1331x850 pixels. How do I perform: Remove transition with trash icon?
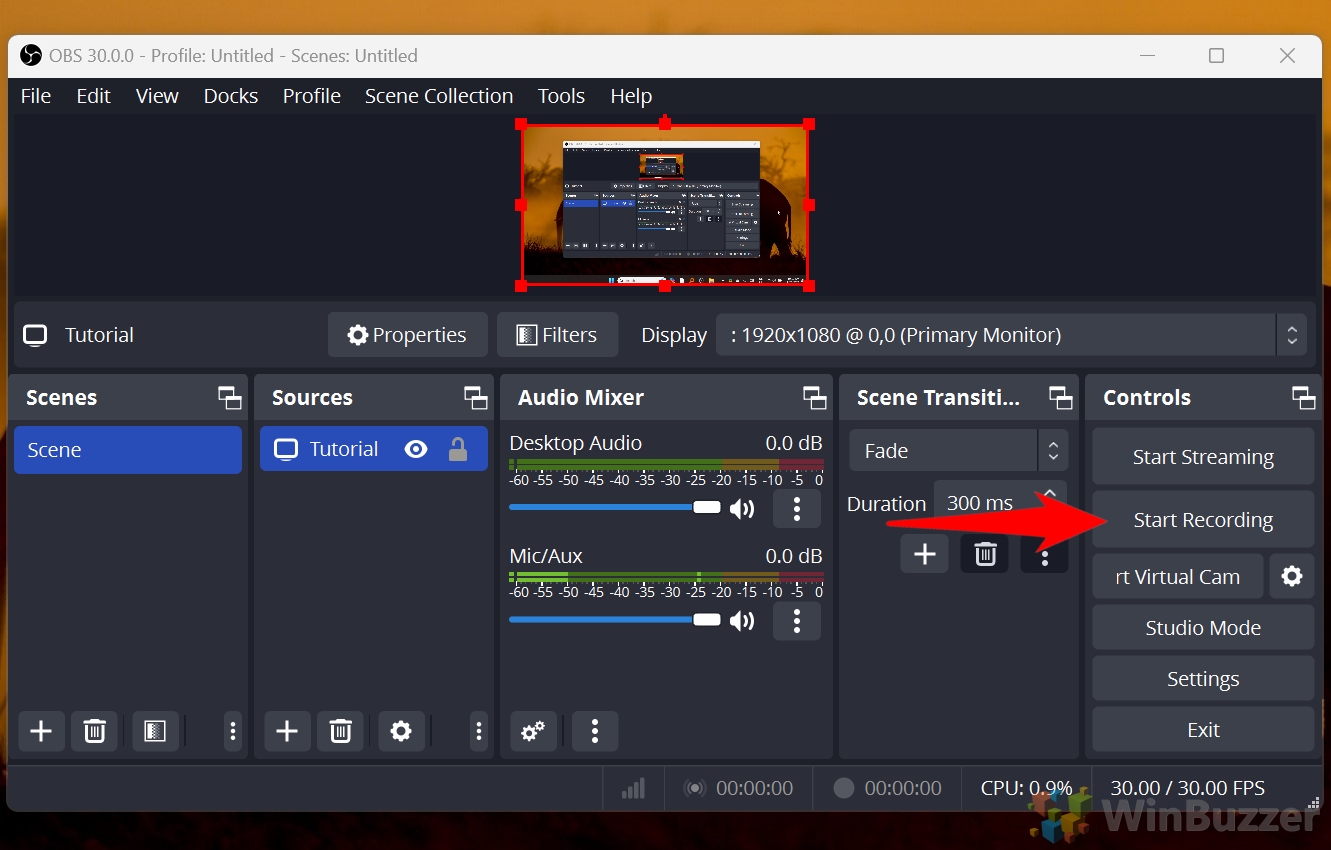point(985,553)
